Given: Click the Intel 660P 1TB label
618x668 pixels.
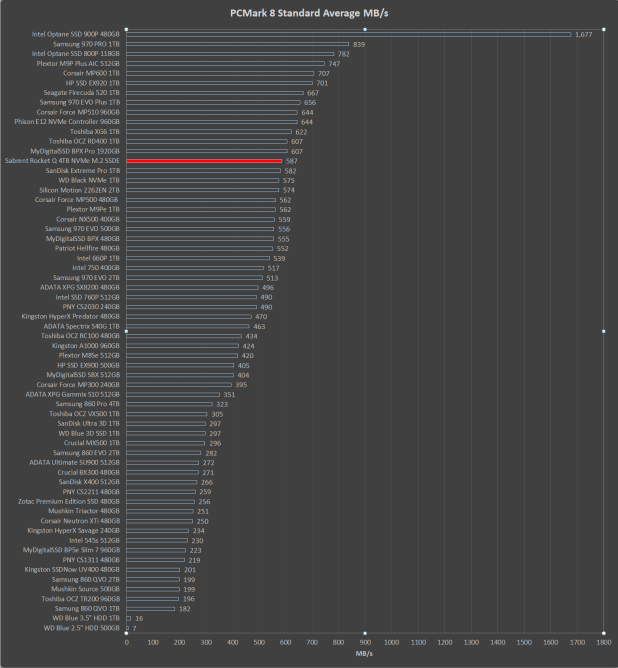Looking at the screenshot, I should coord(98,258).
